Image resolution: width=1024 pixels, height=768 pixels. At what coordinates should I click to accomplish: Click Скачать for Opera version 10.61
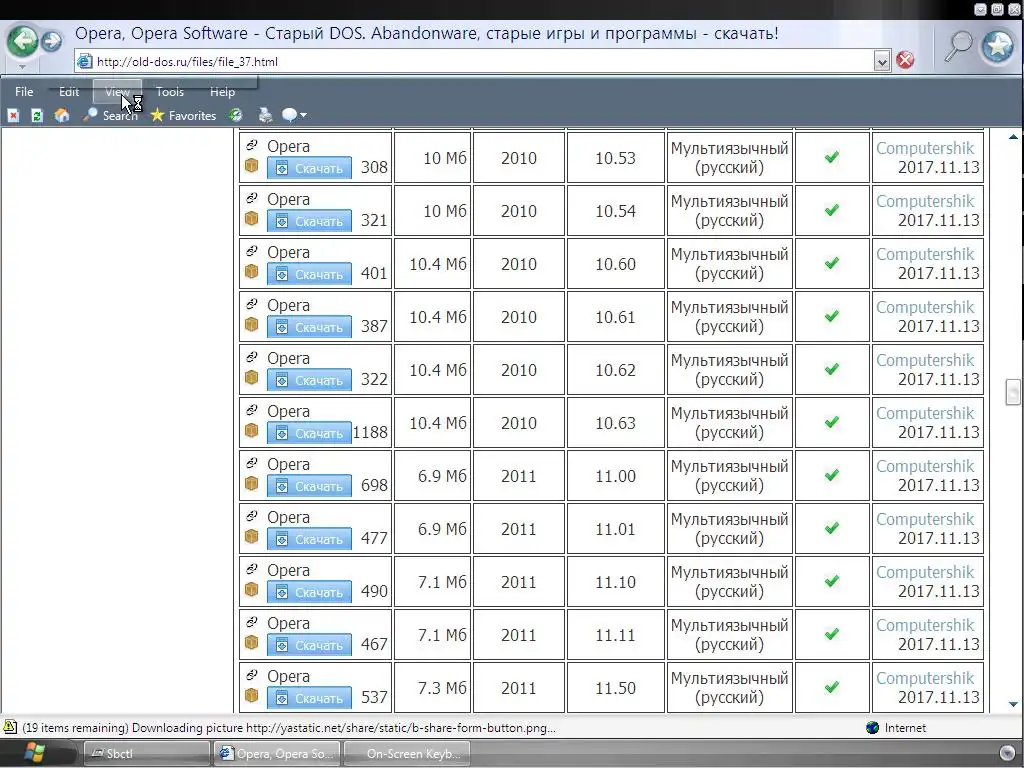click(x=309, y=327)
